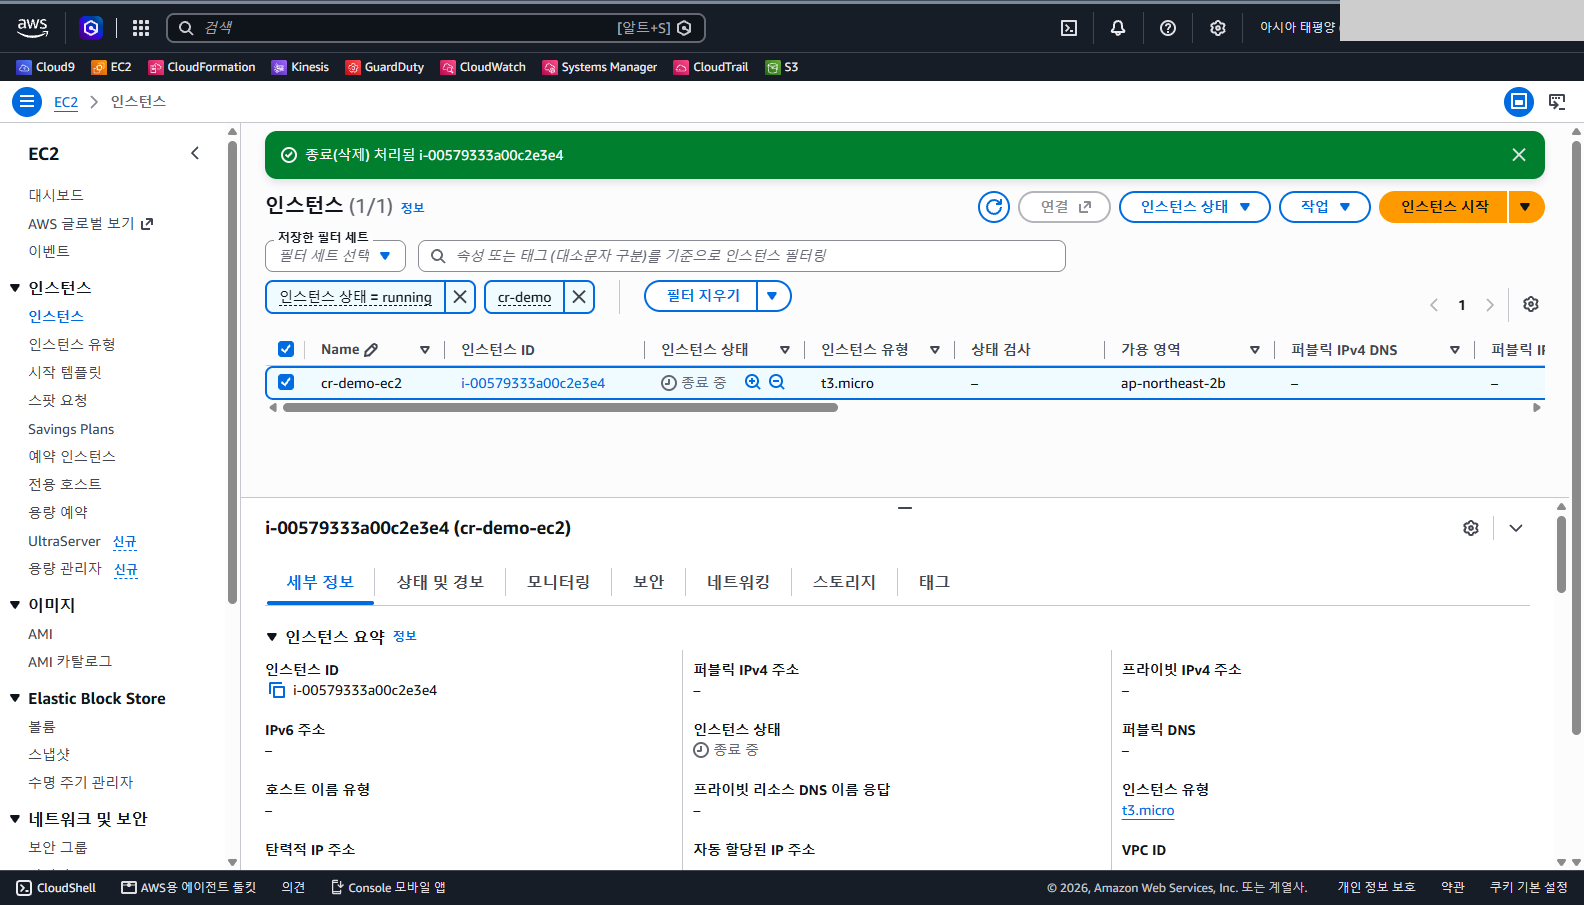Image resolution: width=1584 pixels, height=905 pixels.
Task: Open S3 from favorites bar
Action: point(782,67)
